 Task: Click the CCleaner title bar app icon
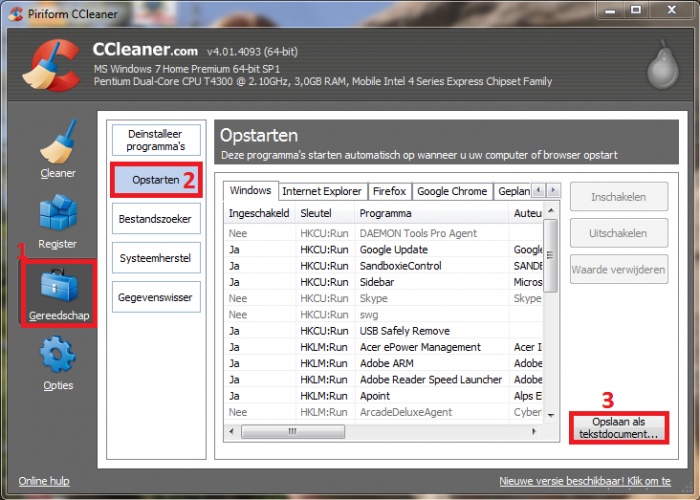(x=16, y=13)
